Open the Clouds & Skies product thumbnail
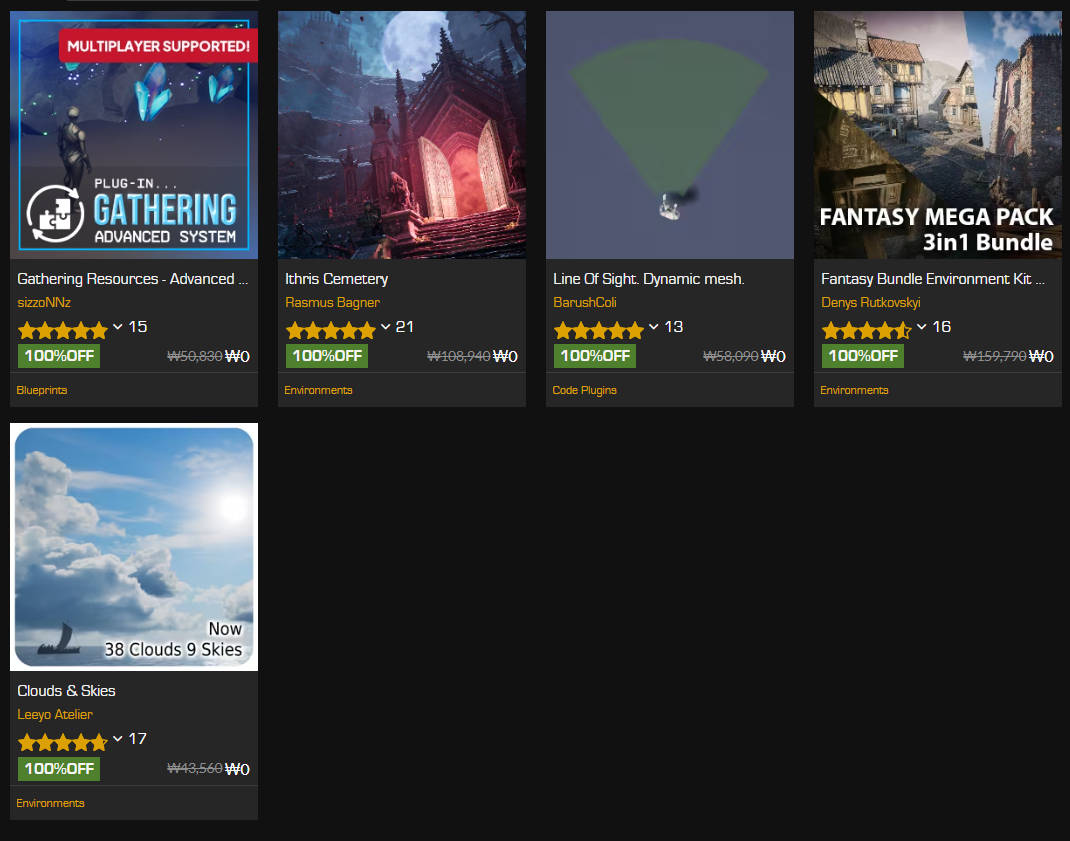The height and width of the screenshot is (841, 1070). pyautogui.click(x=134, y=547)
